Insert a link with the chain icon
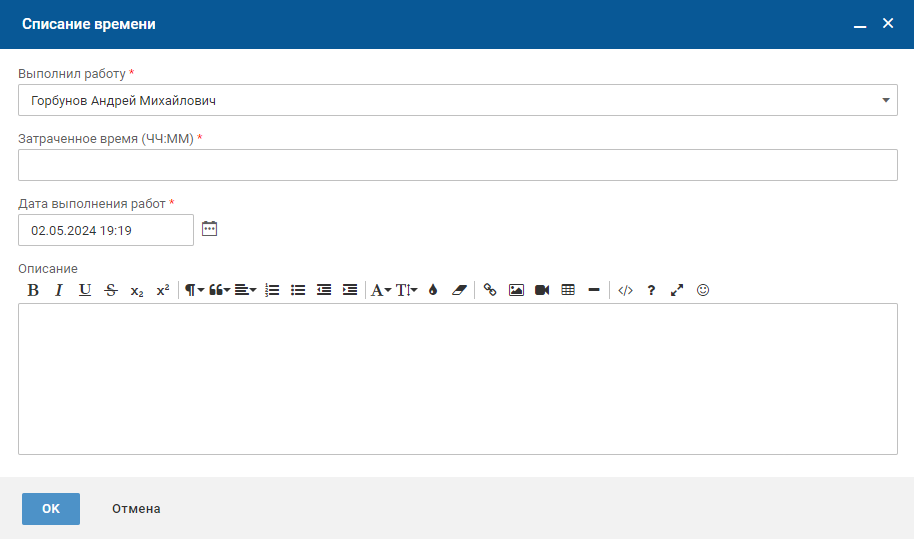Screen dimensions: 914x539 click(490, 290)
